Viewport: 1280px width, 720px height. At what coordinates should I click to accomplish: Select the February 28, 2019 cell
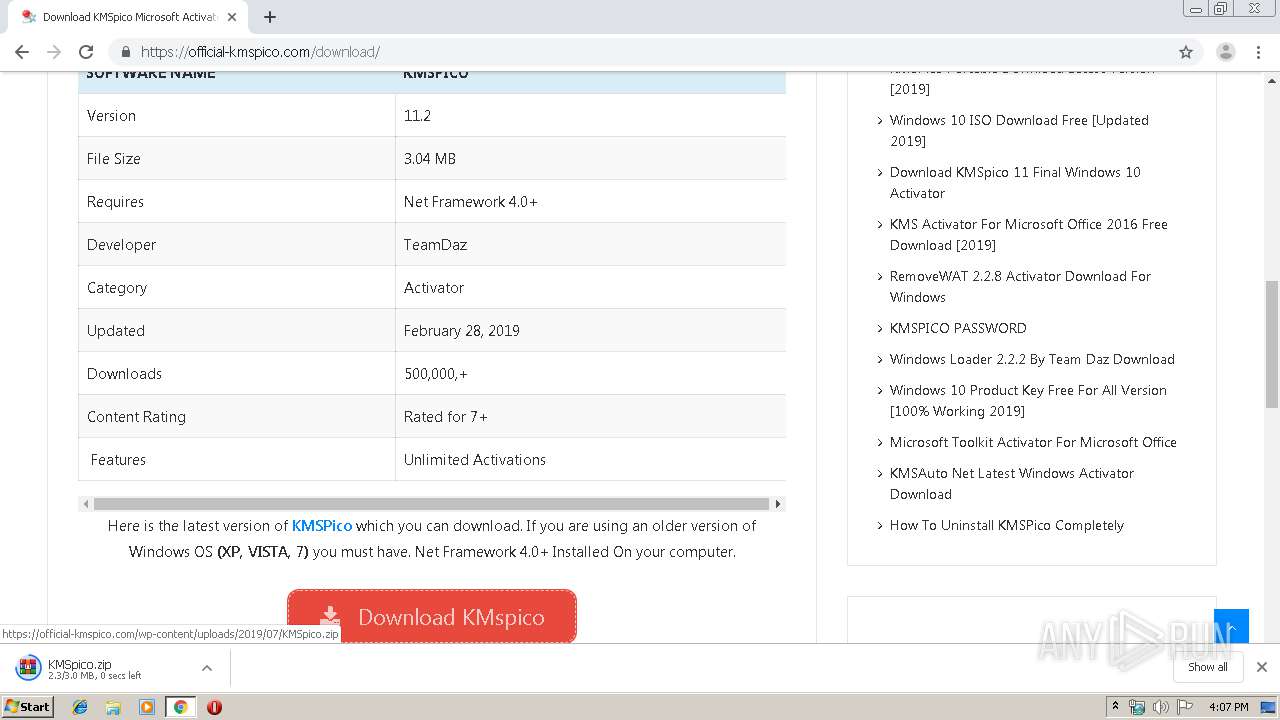(x=590, y=331)
